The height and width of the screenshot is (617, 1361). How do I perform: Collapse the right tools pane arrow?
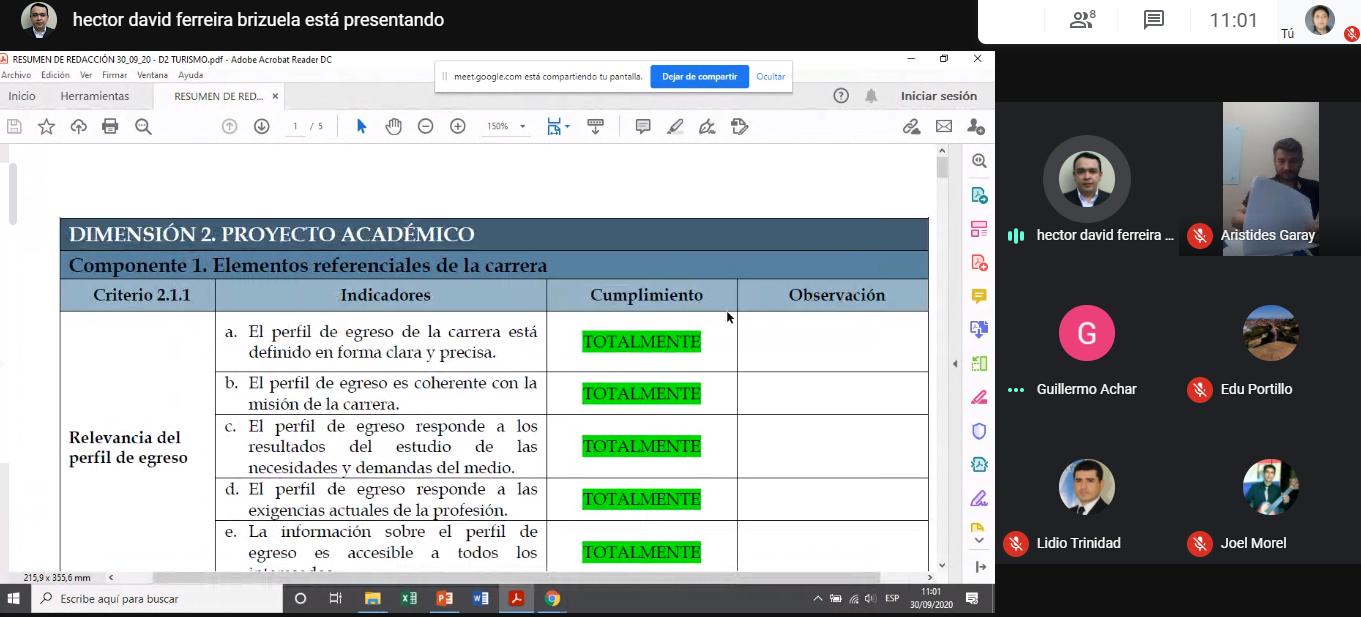[x=955, y=363]
